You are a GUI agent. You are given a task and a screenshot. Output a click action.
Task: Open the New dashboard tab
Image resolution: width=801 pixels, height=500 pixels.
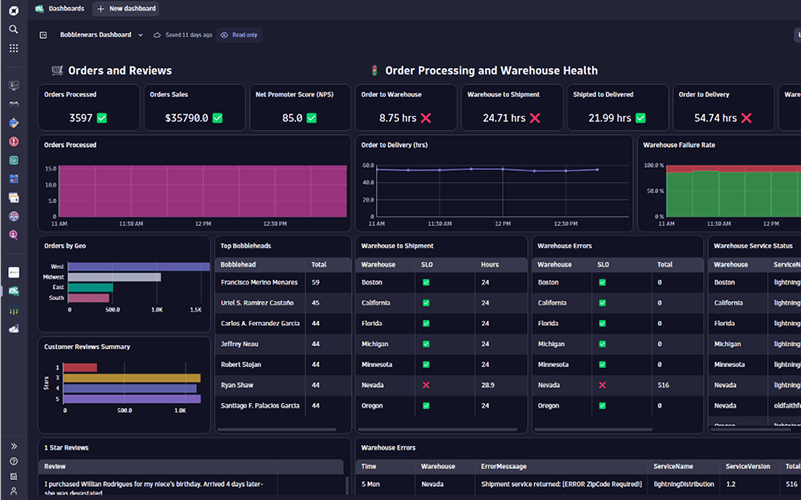point(125,8)
